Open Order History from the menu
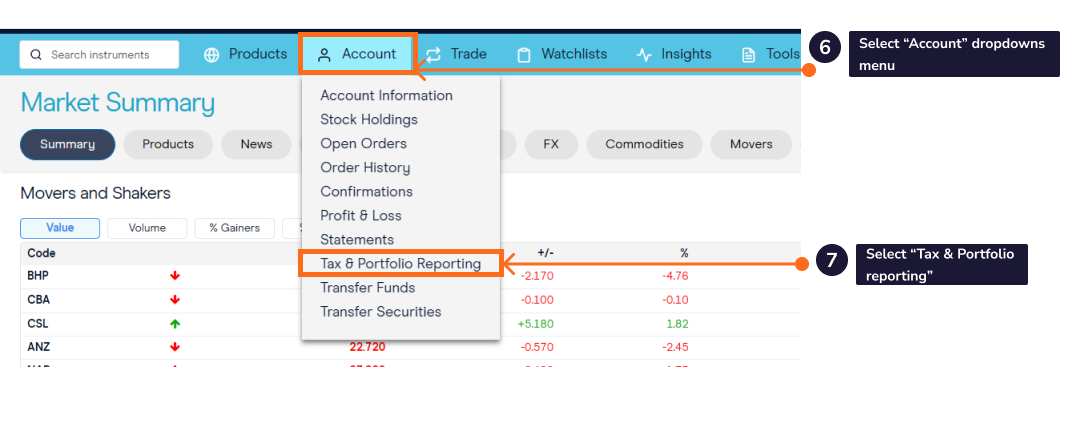The width and height of the screenshot is (1077, 447). (x=365, y=168)
